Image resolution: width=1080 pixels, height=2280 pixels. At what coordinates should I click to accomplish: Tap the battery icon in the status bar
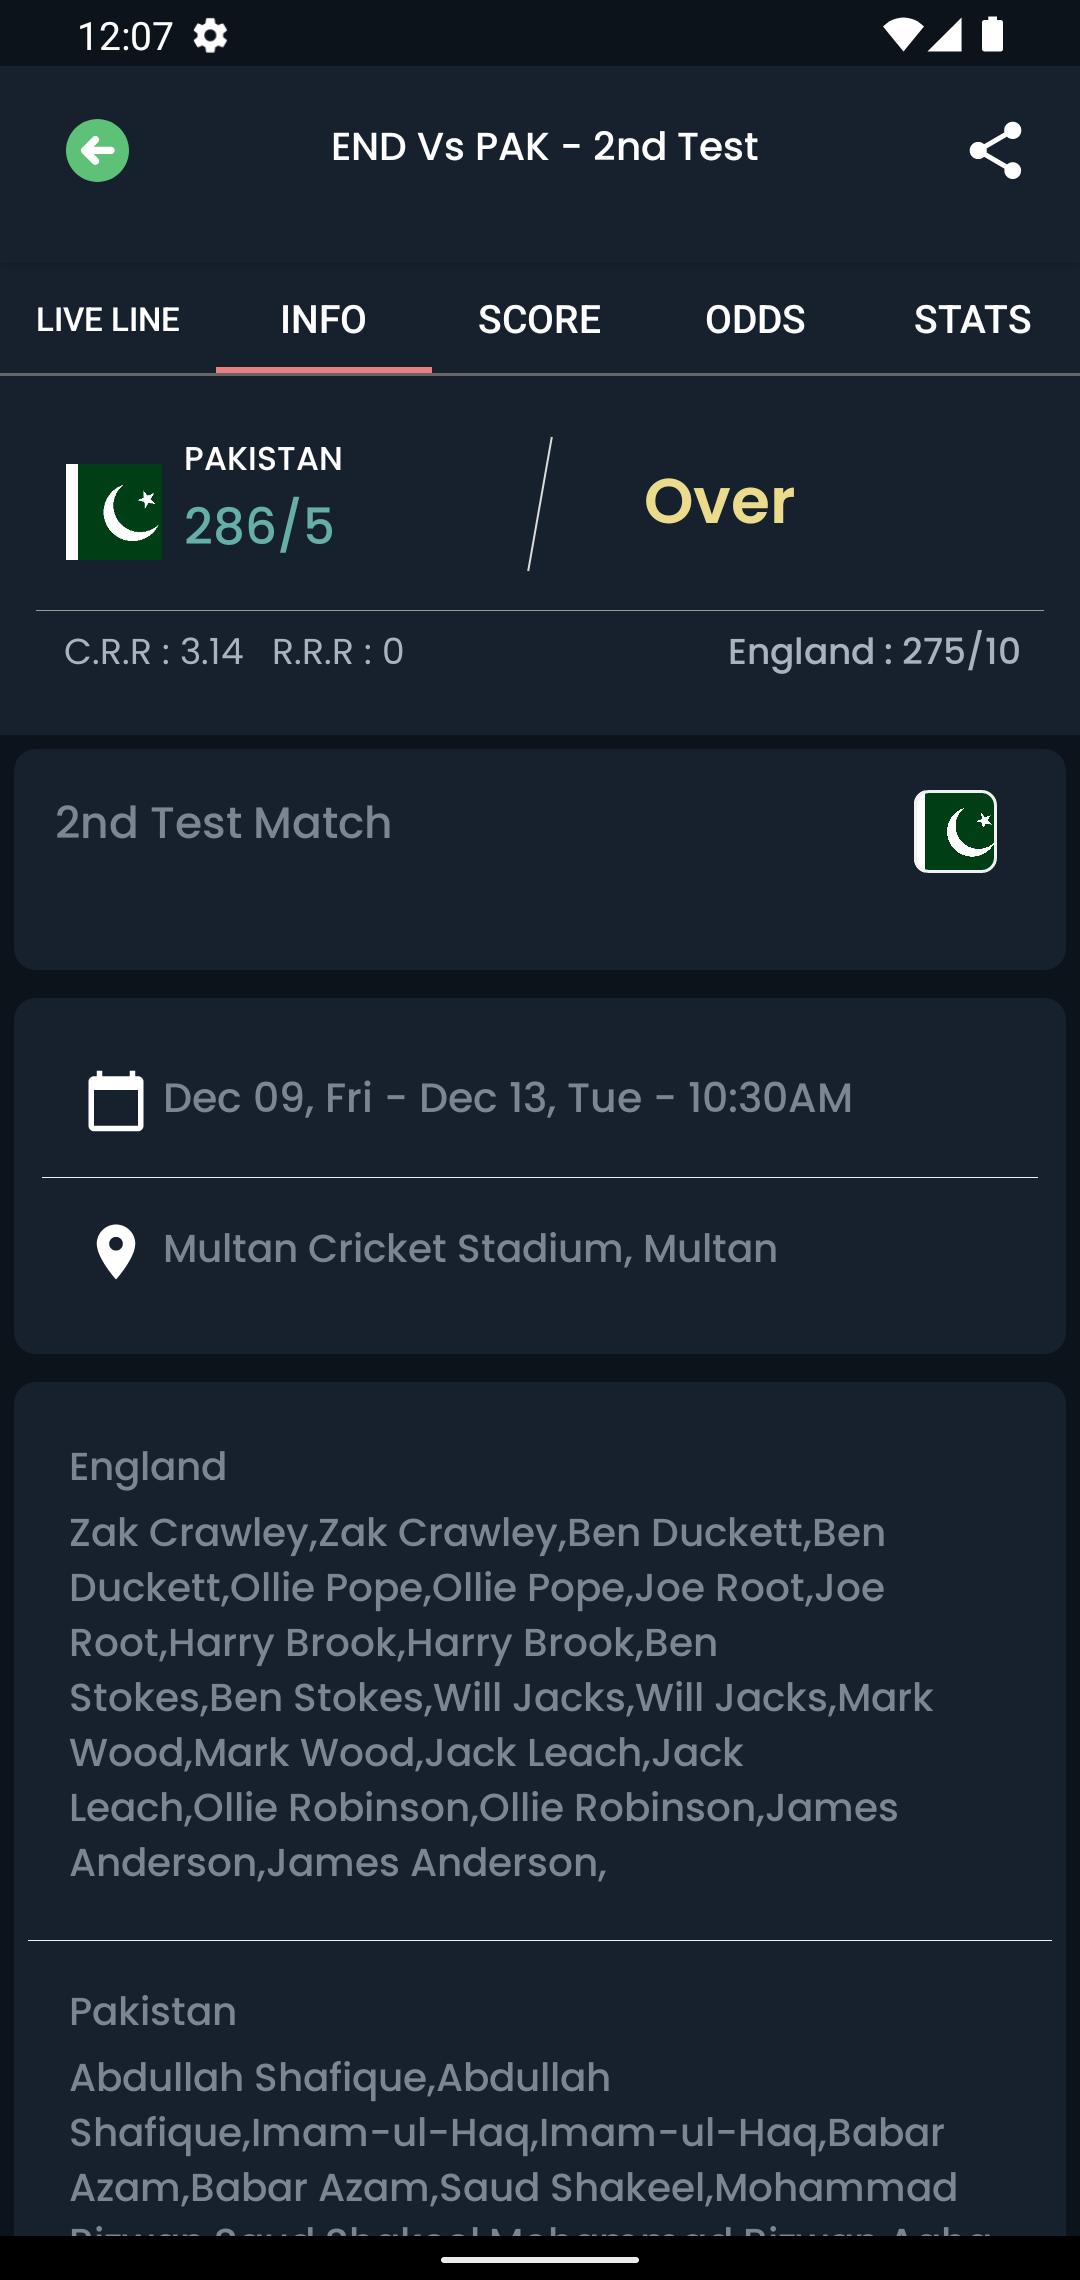tap(992, 34)
